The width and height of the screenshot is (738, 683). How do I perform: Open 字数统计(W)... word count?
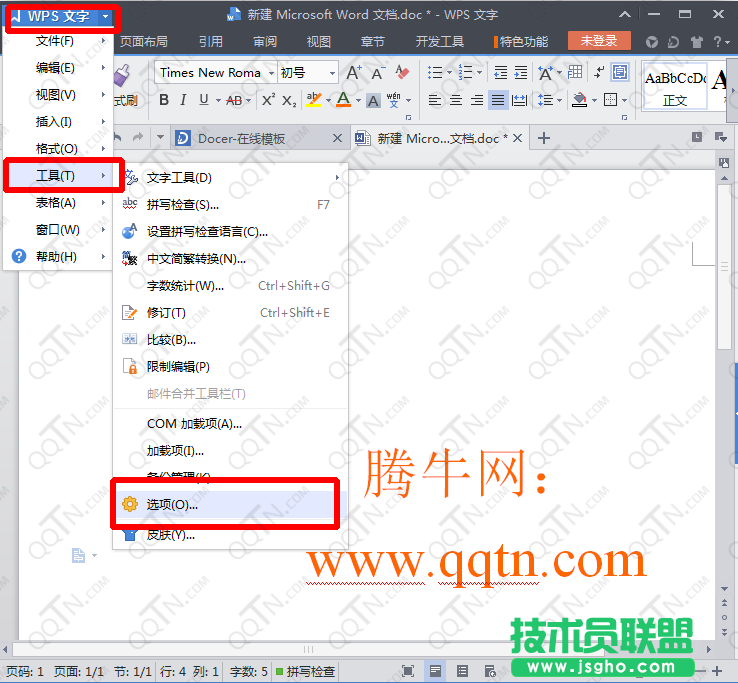coord(230,286)
